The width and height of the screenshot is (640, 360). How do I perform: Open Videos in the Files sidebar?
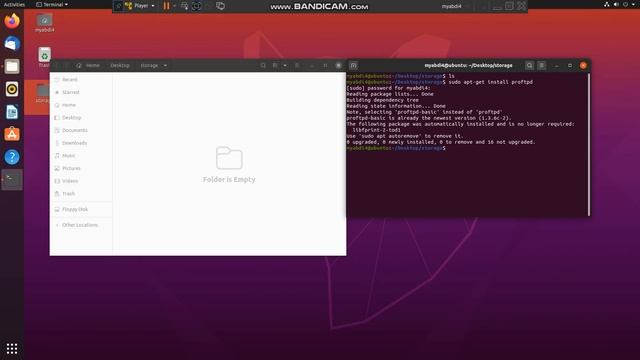point(81,181)
